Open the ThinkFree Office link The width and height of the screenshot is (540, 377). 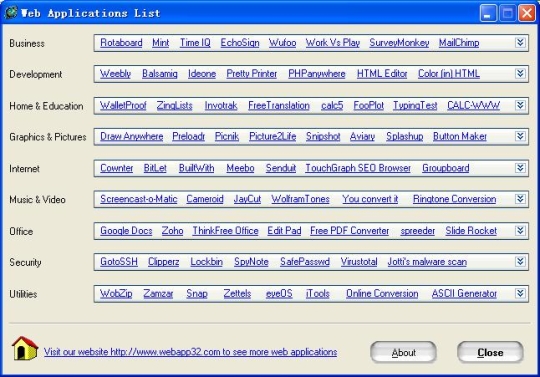(225, 231)
